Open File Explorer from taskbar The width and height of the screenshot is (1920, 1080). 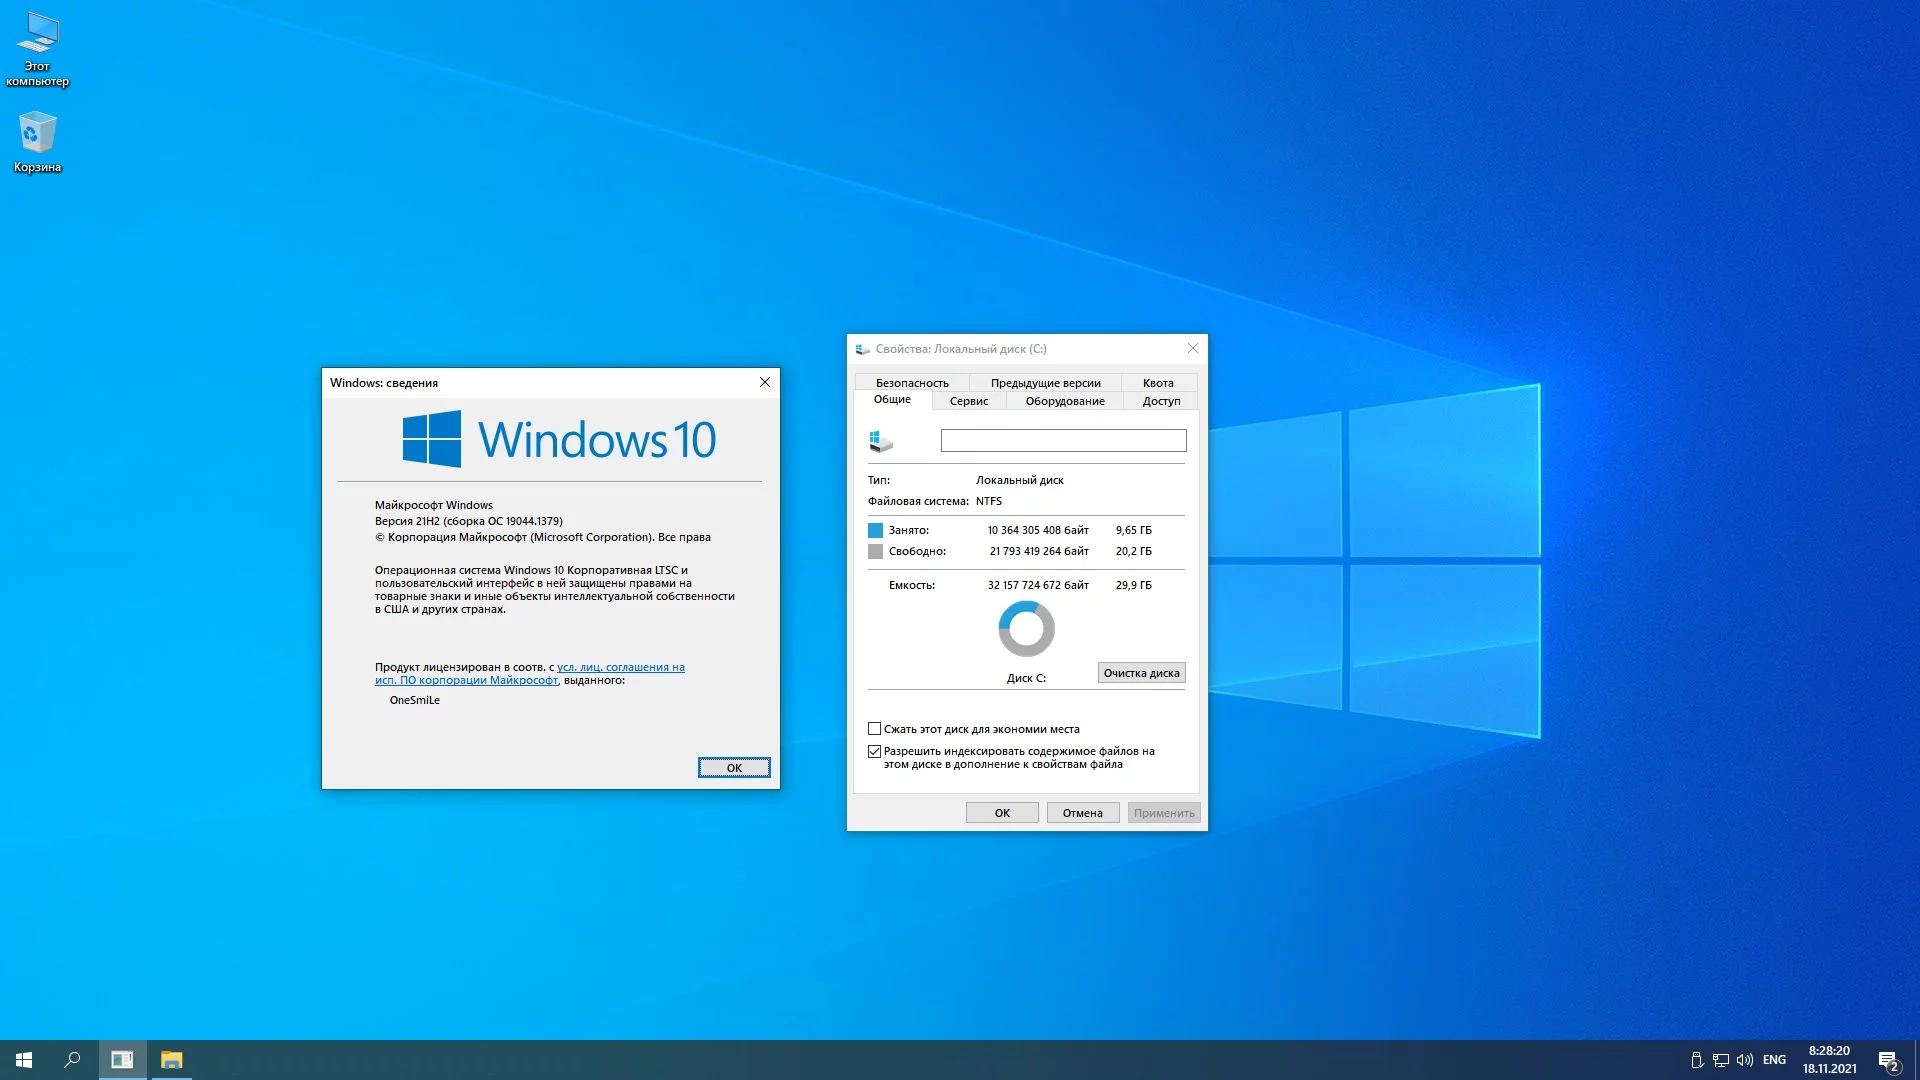coord(171,1060)
